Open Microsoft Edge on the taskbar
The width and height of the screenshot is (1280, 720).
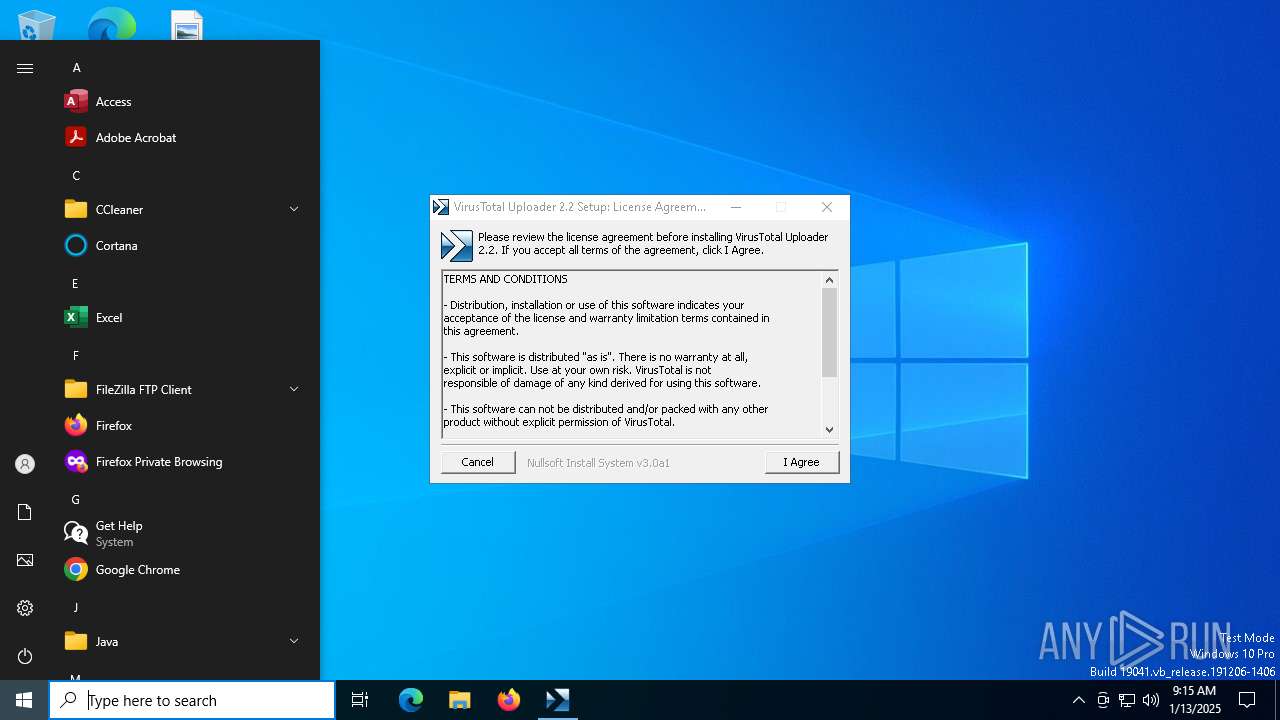(411, 700)
